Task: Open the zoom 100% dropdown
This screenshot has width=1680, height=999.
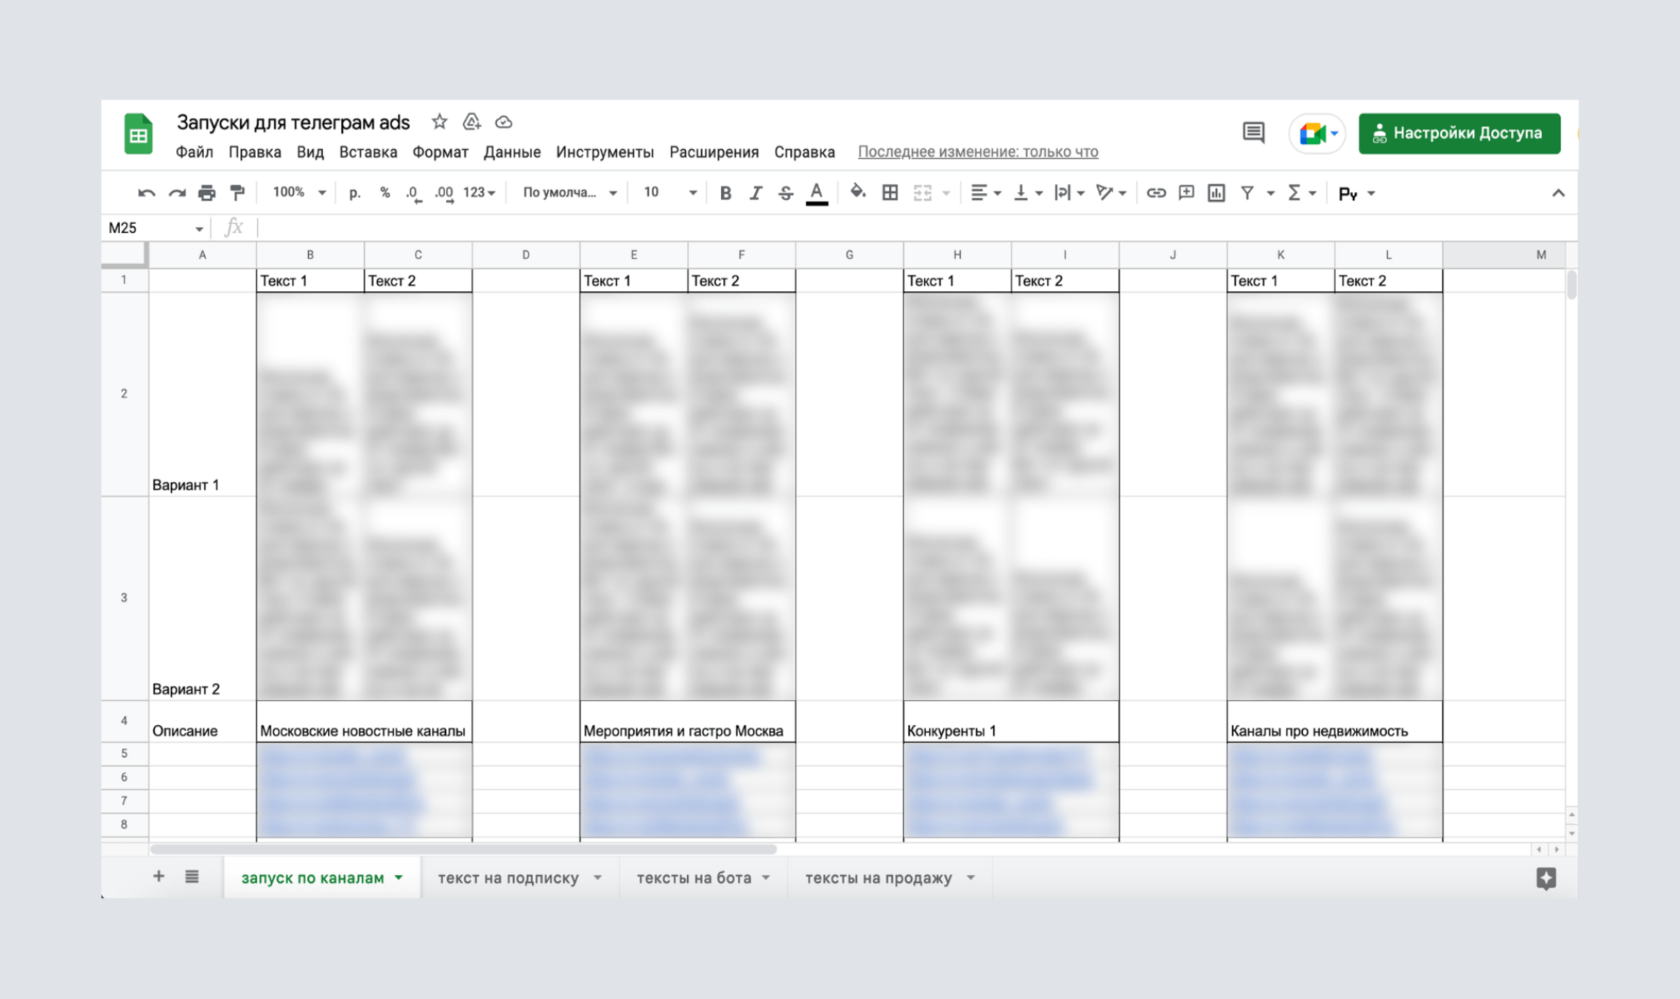Action: coord(299,192)
